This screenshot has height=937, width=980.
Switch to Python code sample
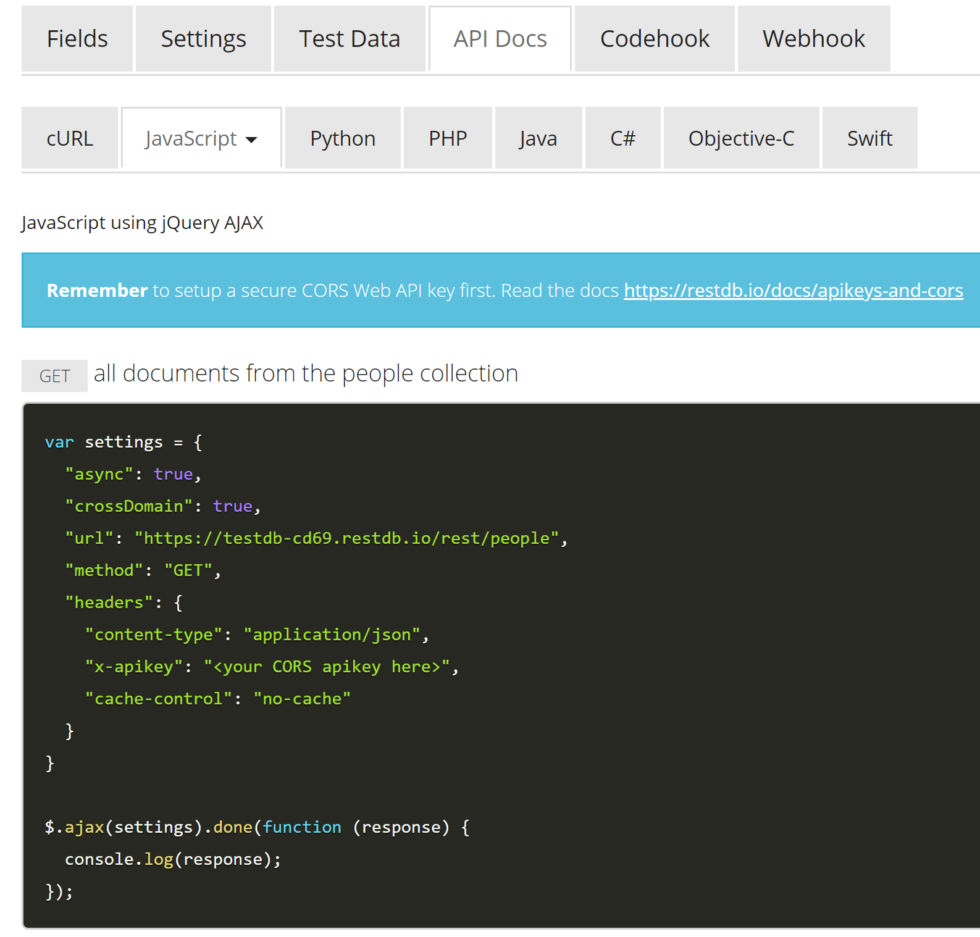[342, 138]
